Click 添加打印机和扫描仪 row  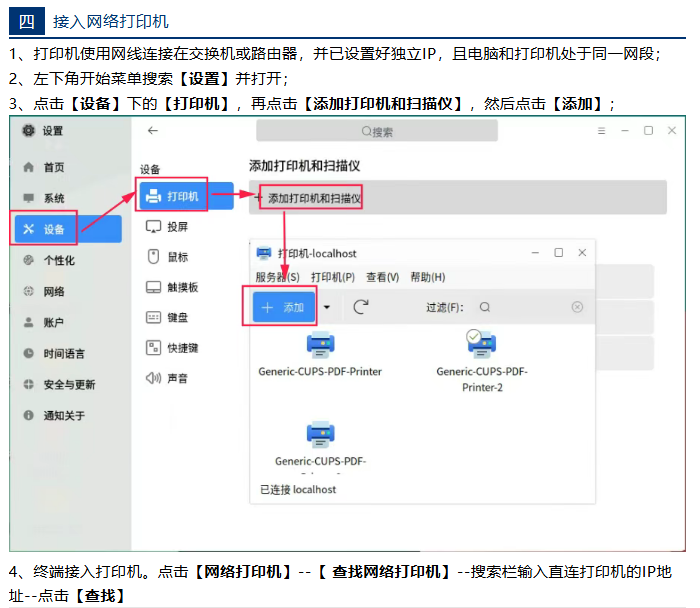(457, 198)
